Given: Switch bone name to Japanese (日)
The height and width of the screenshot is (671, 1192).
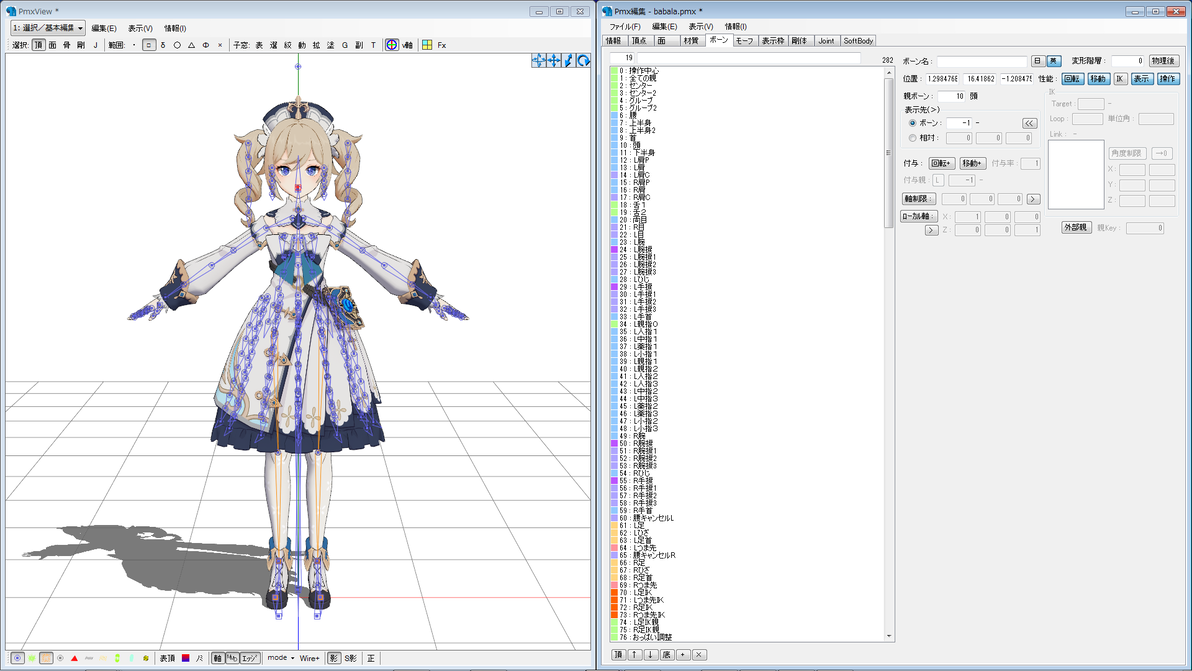Looking at the screenshot, I should (x=1038, y=61).
